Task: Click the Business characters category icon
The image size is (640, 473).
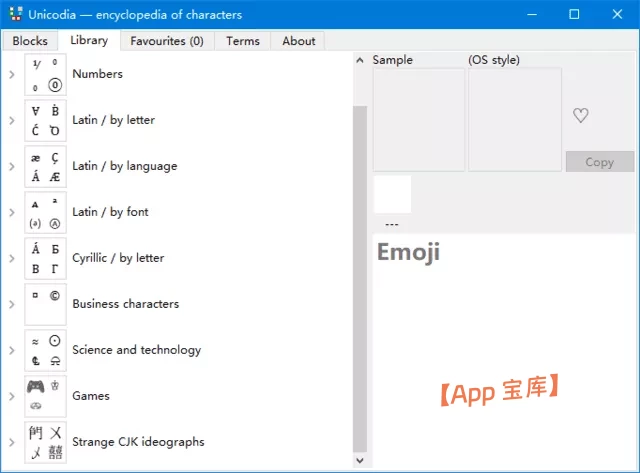Action: (45, 304)
